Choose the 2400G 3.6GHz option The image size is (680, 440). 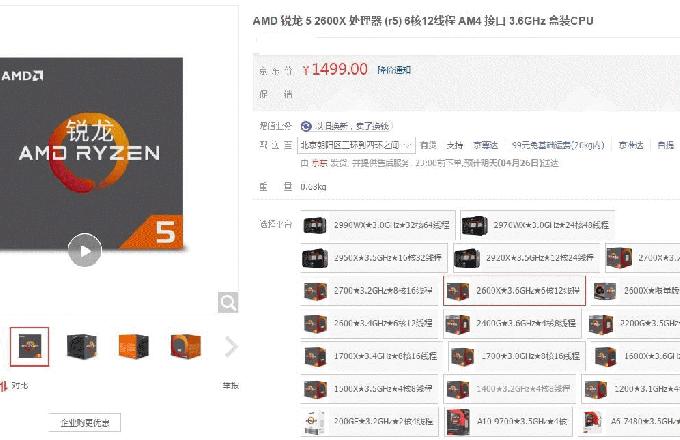point(512,323)
